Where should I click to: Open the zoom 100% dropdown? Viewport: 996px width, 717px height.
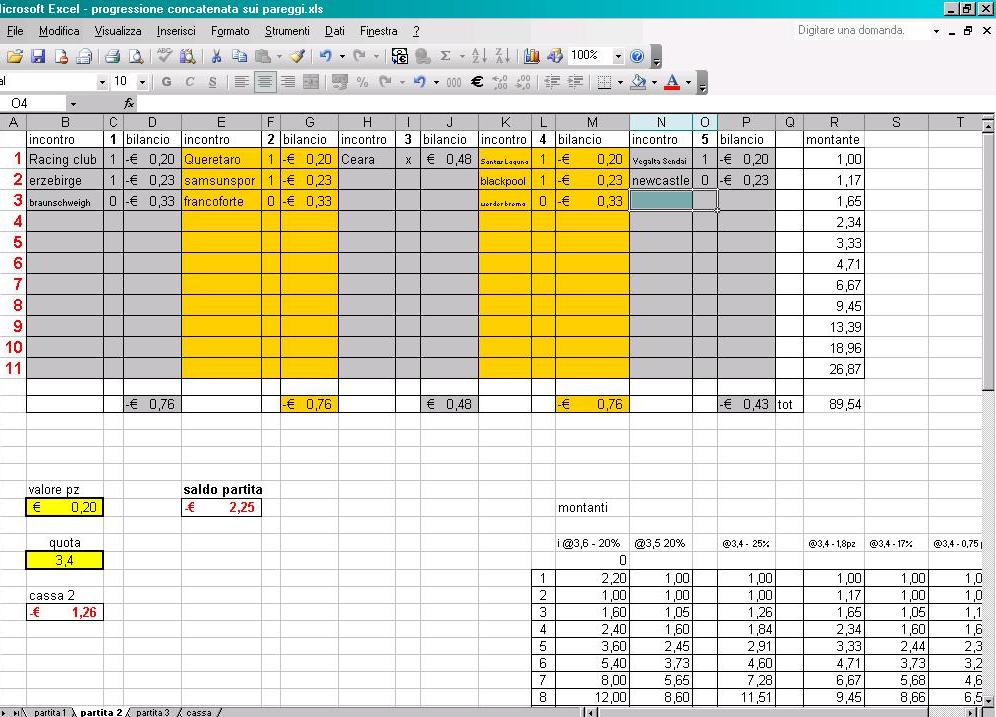click(618, 57)
